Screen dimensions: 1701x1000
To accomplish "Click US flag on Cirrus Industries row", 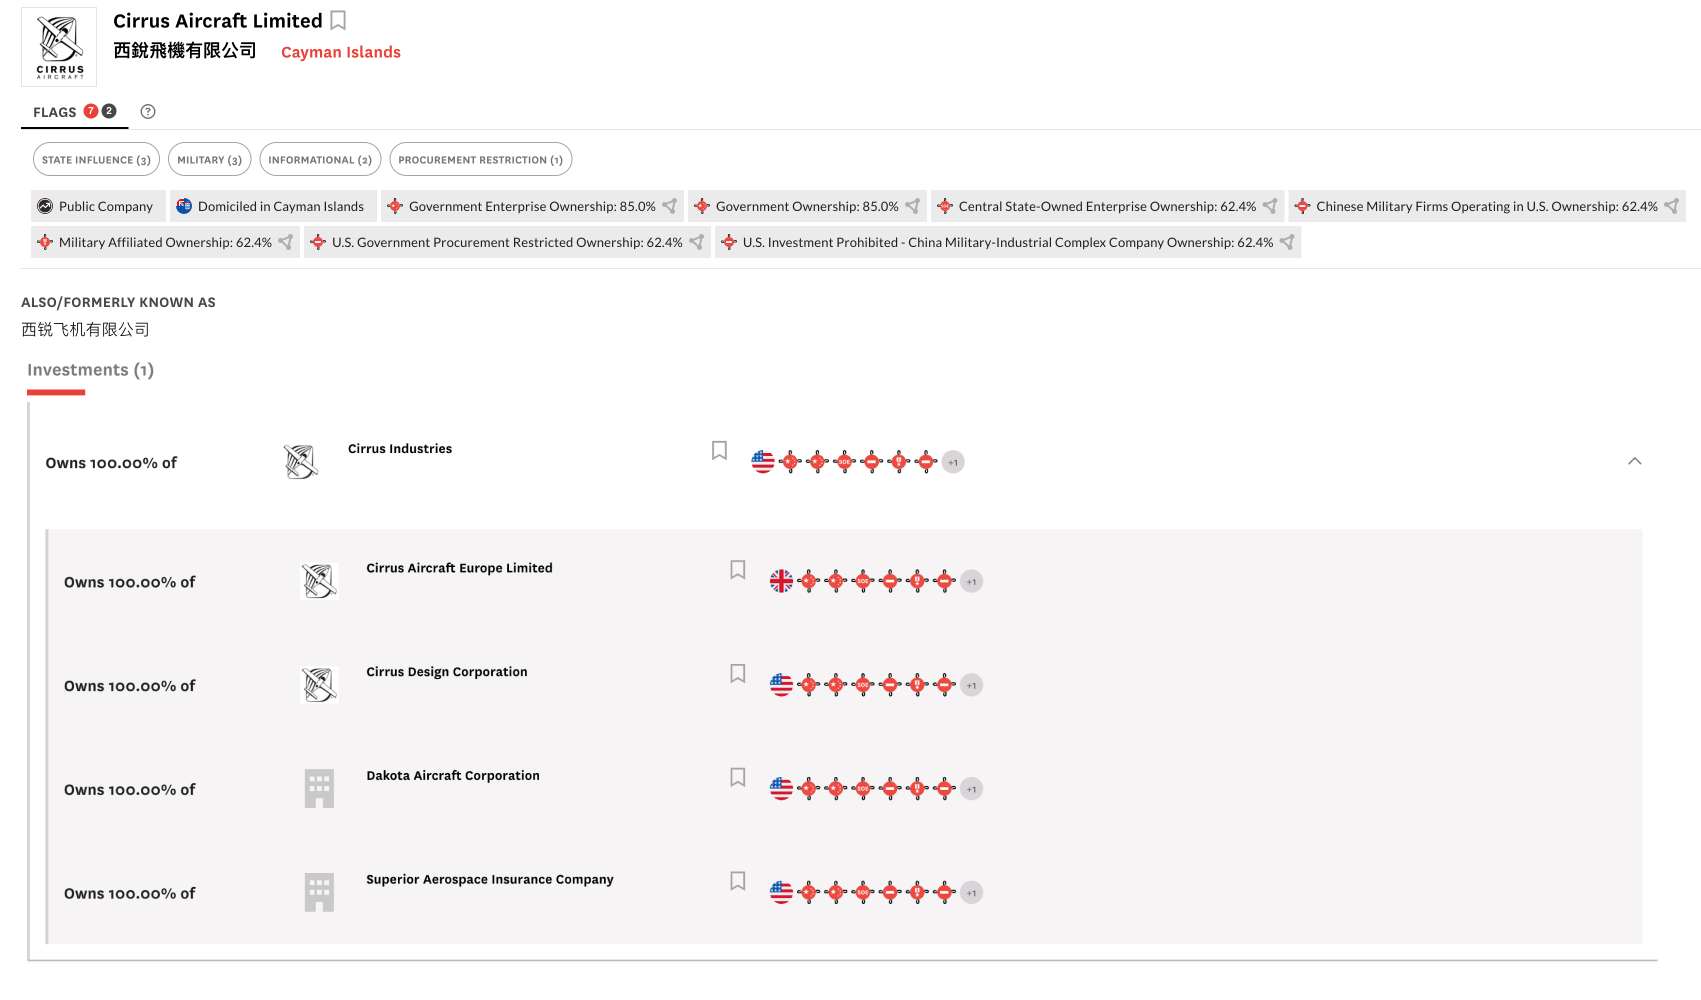I will [763, 462].
